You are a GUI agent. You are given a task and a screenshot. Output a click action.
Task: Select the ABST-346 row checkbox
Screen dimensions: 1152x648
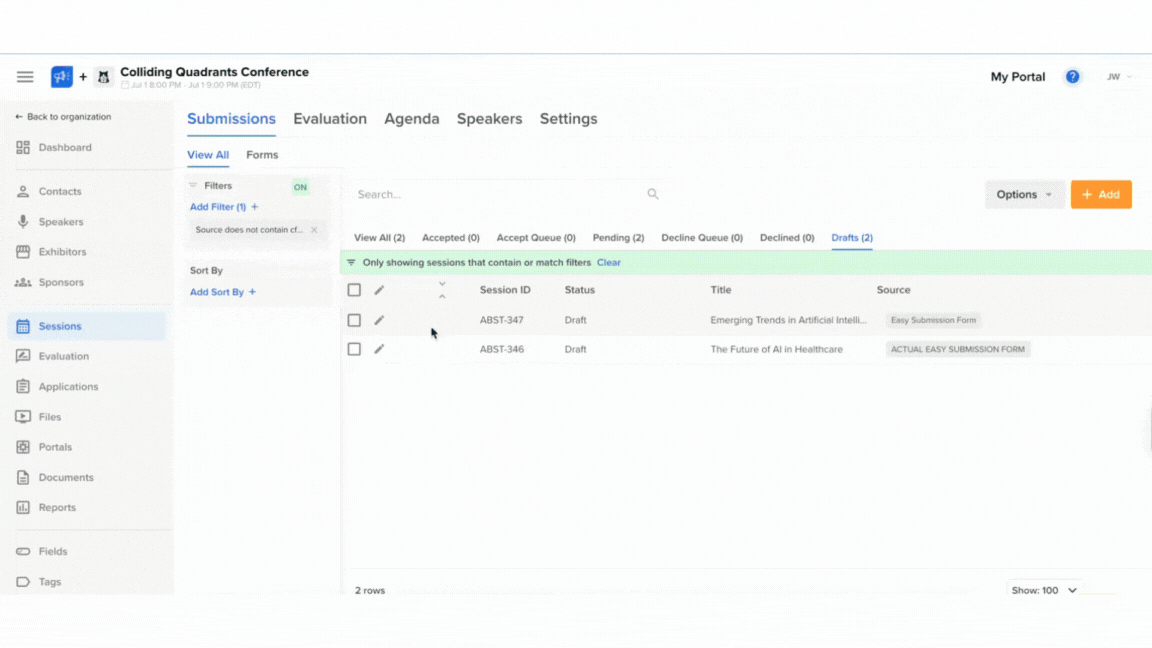pos(354,350)
